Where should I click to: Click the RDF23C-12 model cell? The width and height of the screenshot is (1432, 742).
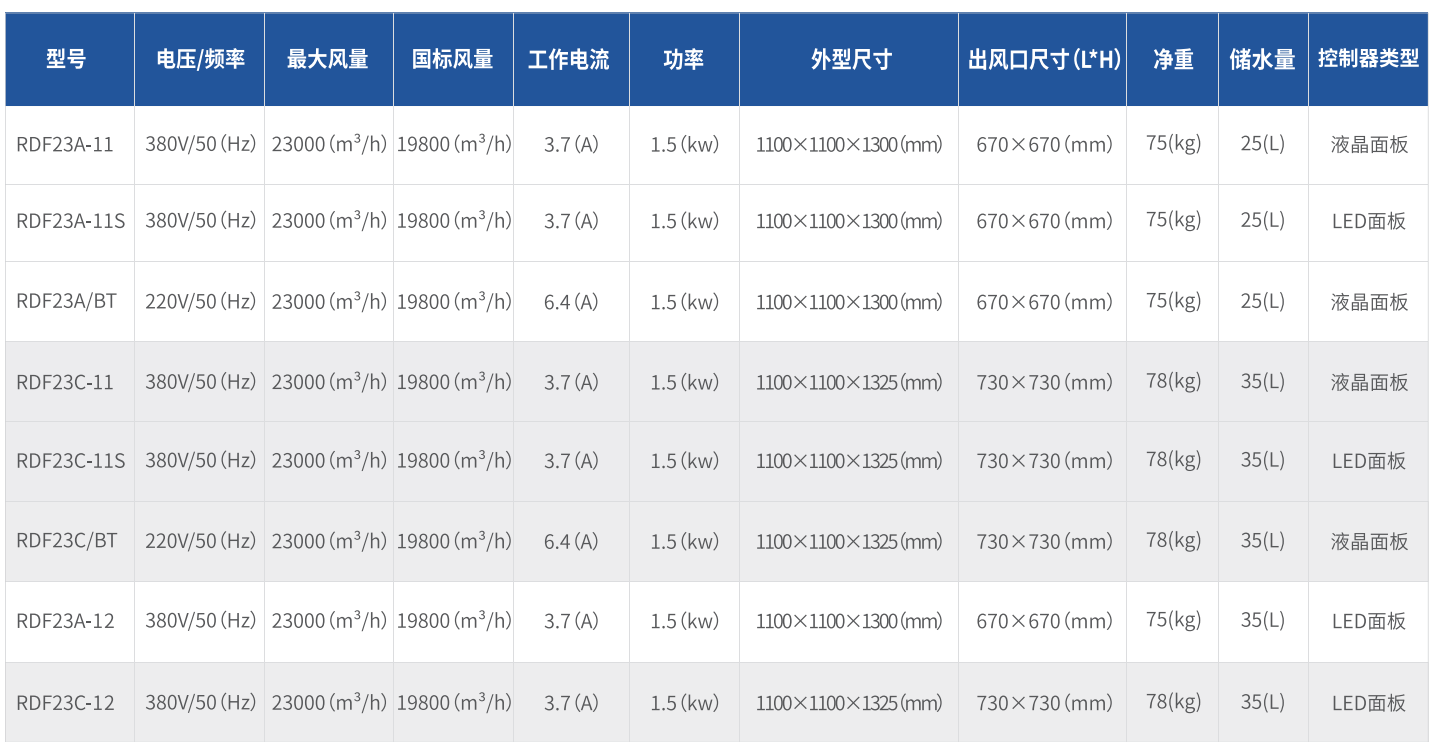[x=65, y=702]
